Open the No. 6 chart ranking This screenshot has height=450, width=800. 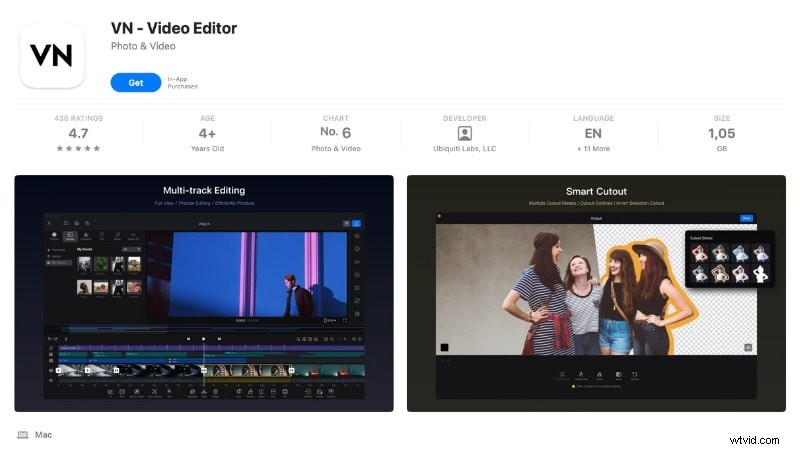(336, 132)
